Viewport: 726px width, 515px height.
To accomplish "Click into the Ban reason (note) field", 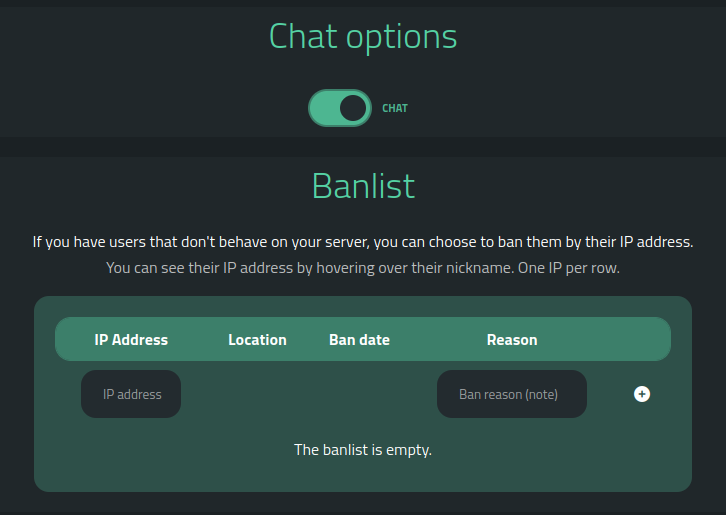I will tap(511, 394).
